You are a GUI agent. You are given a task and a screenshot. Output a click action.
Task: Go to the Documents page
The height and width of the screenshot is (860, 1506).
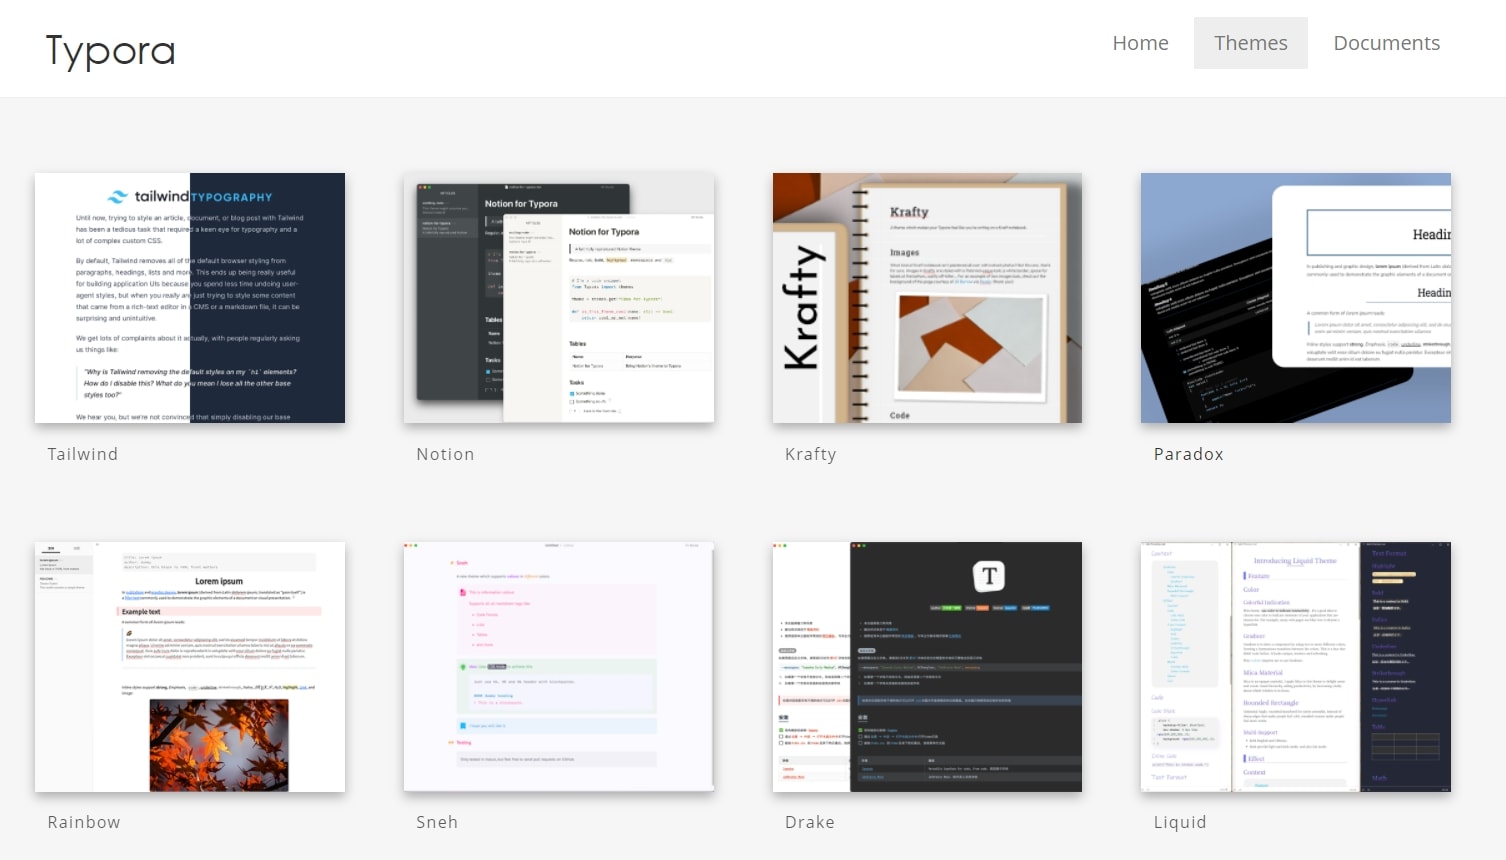tap(1386, 43)
